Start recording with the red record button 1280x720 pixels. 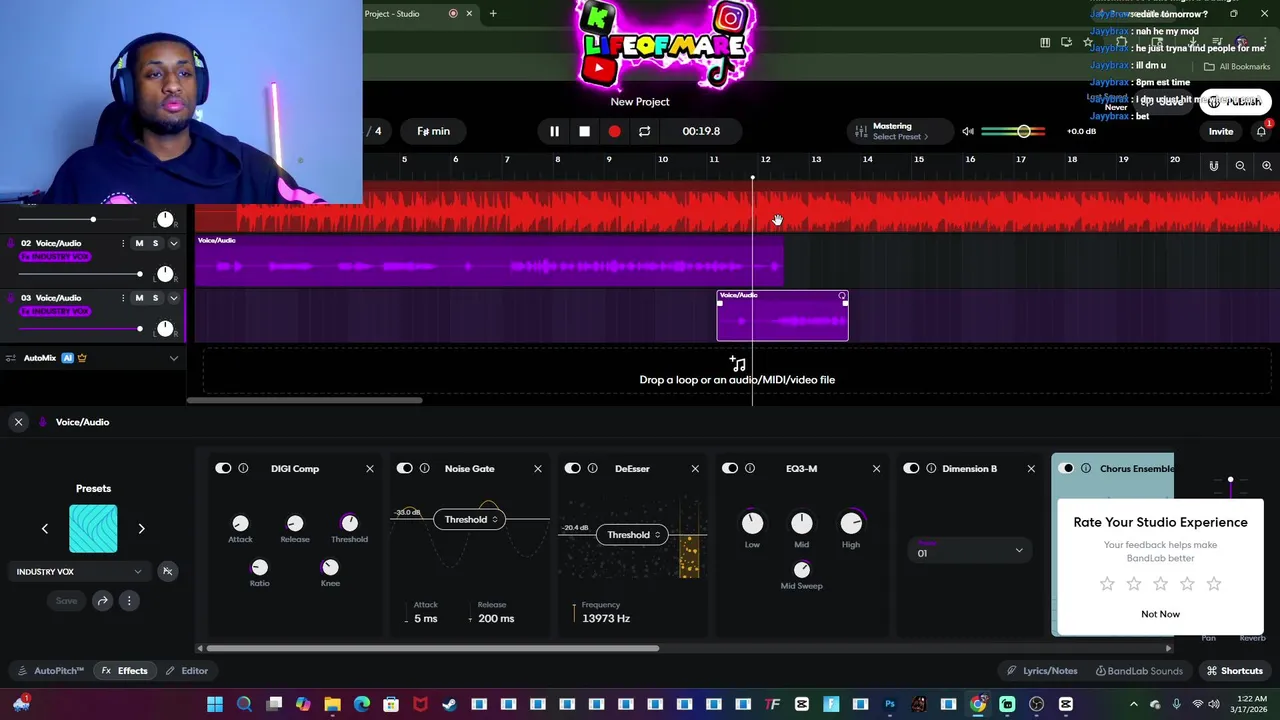[x=614, y=131]
